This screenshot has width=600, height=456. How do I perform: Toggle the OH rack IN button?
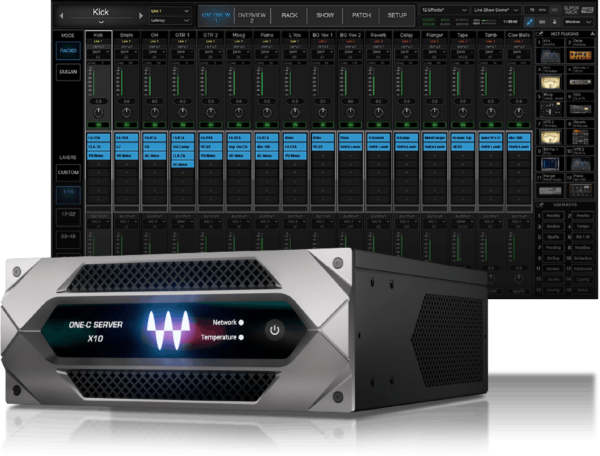pyautogui.click(x=155, y=125)
